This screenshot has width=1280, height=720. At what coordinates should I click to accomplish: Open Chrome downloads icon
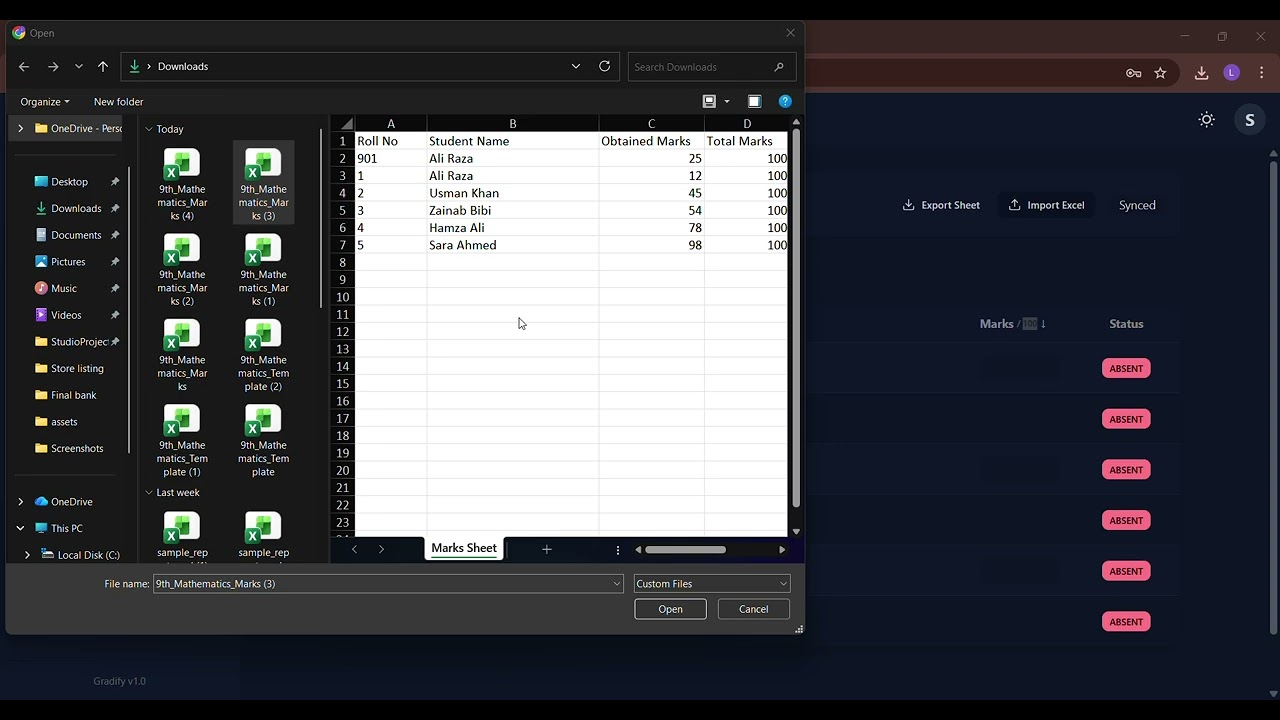pyautogui.click(x=1202, y=73)
